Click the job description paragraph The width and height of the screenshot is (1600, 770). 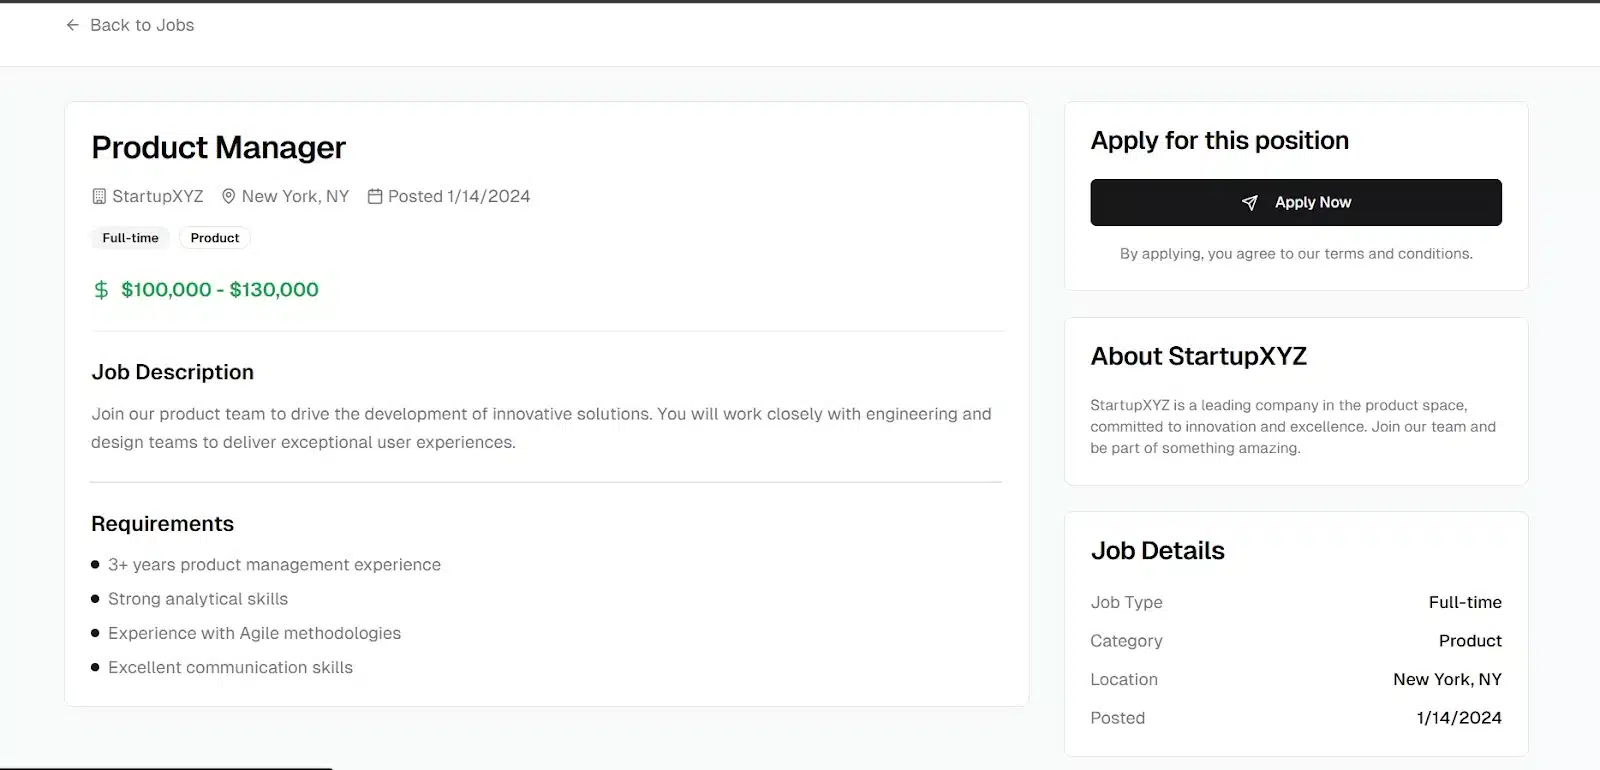(x=541, y=428)
